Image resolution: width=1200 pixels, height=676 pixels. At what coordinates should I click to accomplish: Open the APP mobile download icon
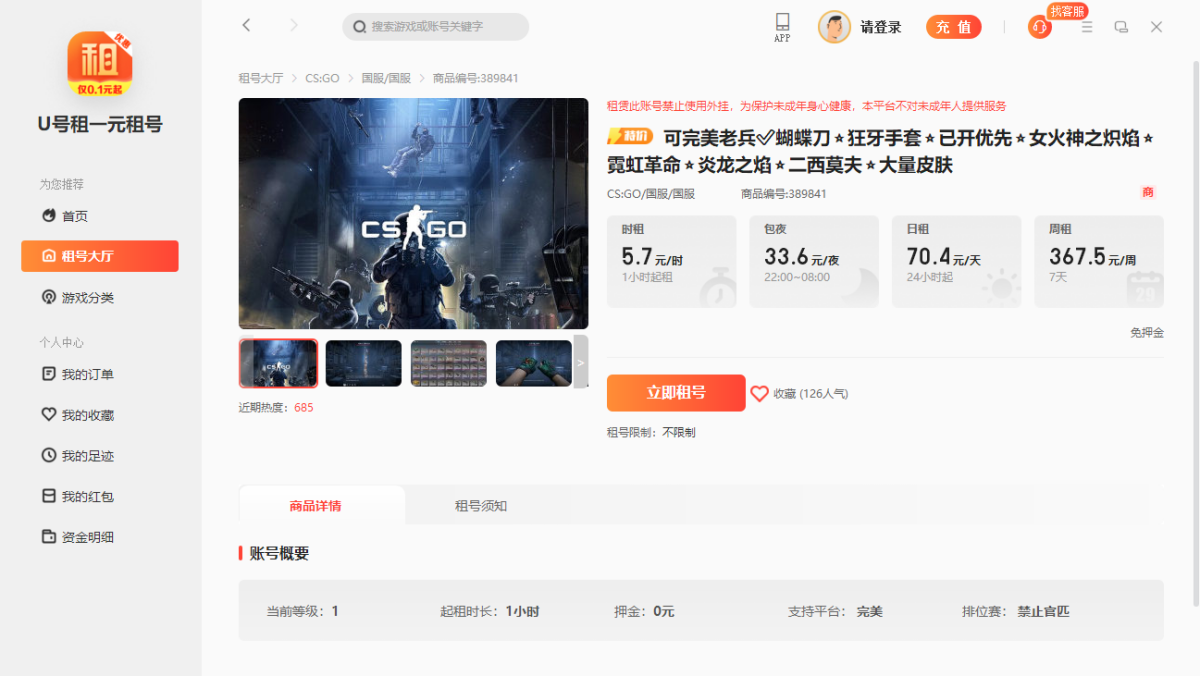coord(782,26)
